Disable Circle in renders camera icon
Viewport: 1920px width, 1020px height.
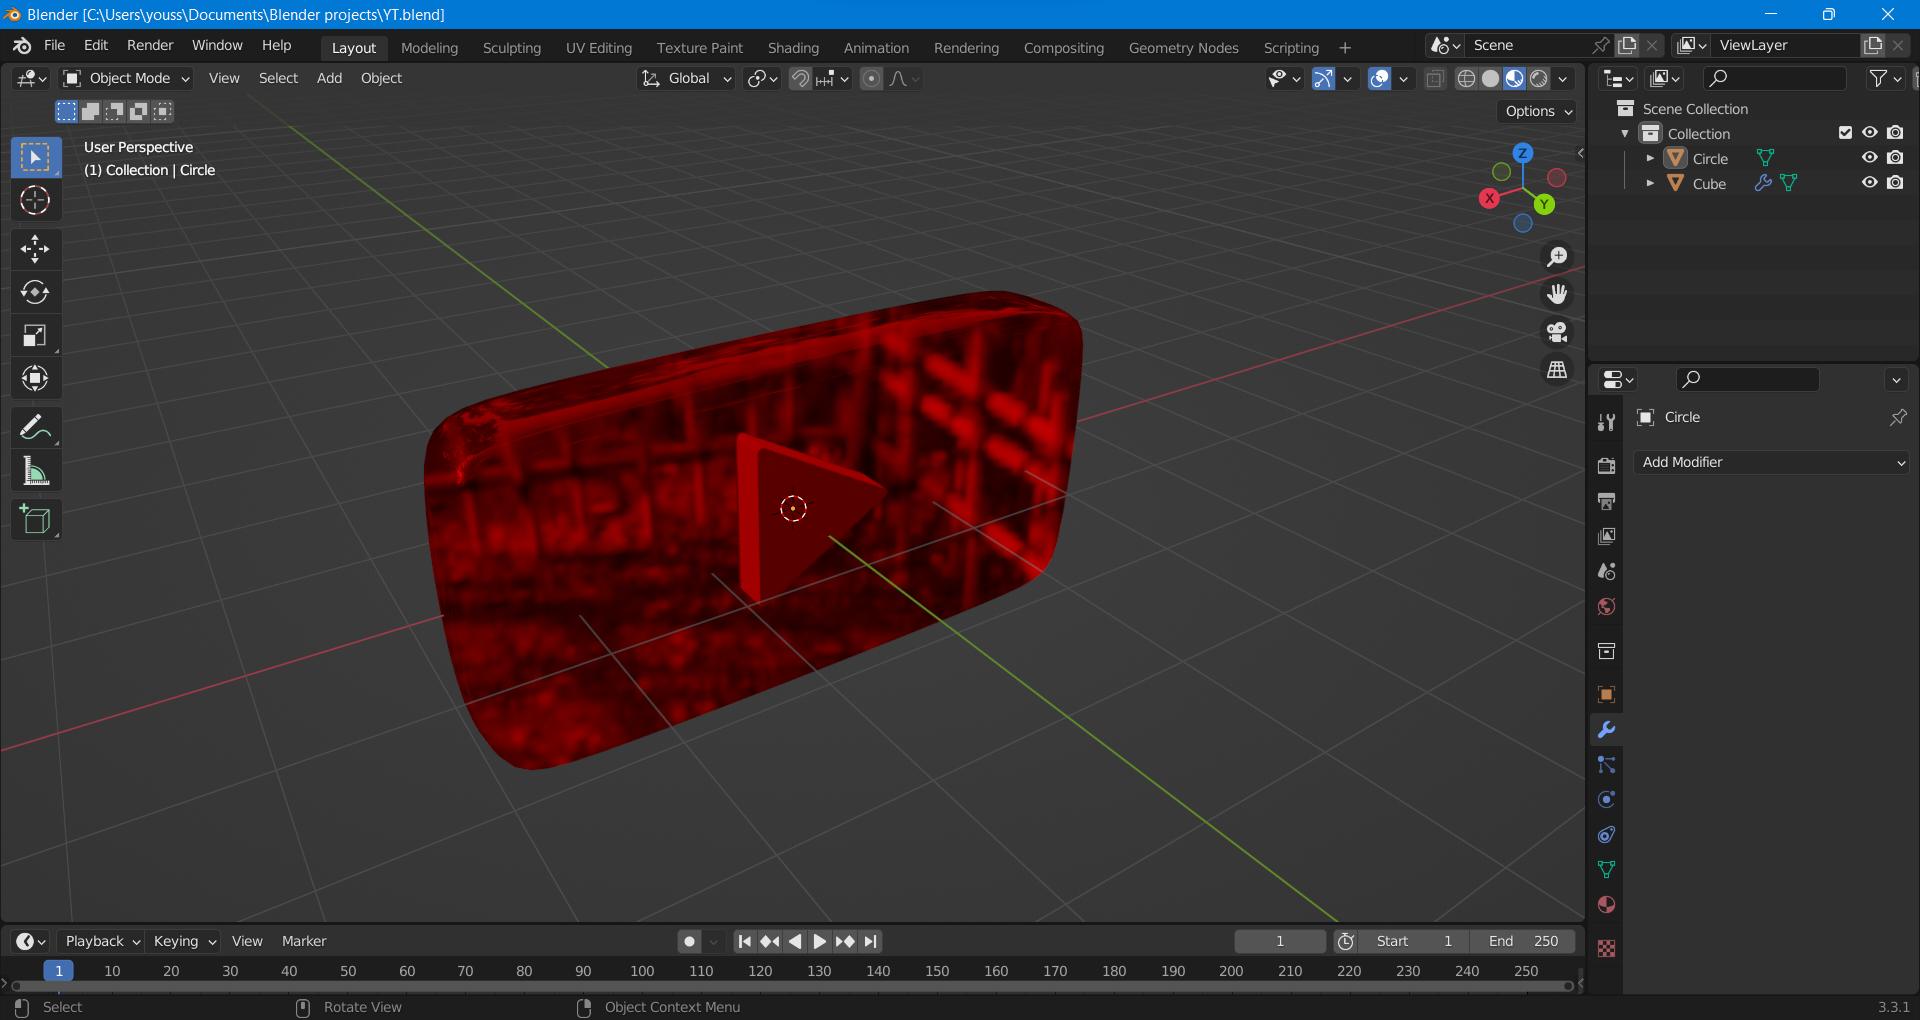[x=1895, y=158]
